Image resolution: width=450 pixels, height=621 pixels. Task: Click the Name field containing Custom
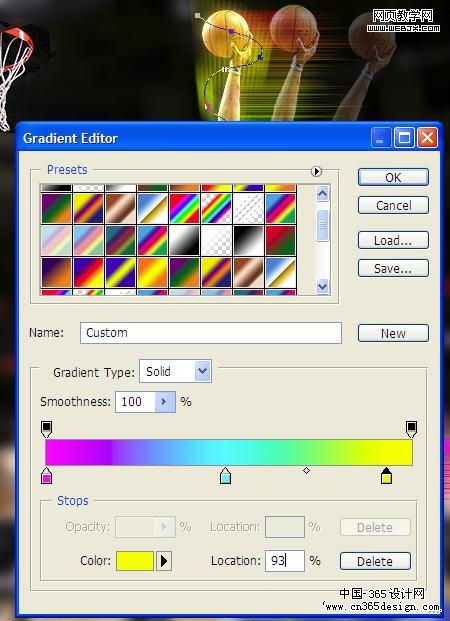coord(211,333)
